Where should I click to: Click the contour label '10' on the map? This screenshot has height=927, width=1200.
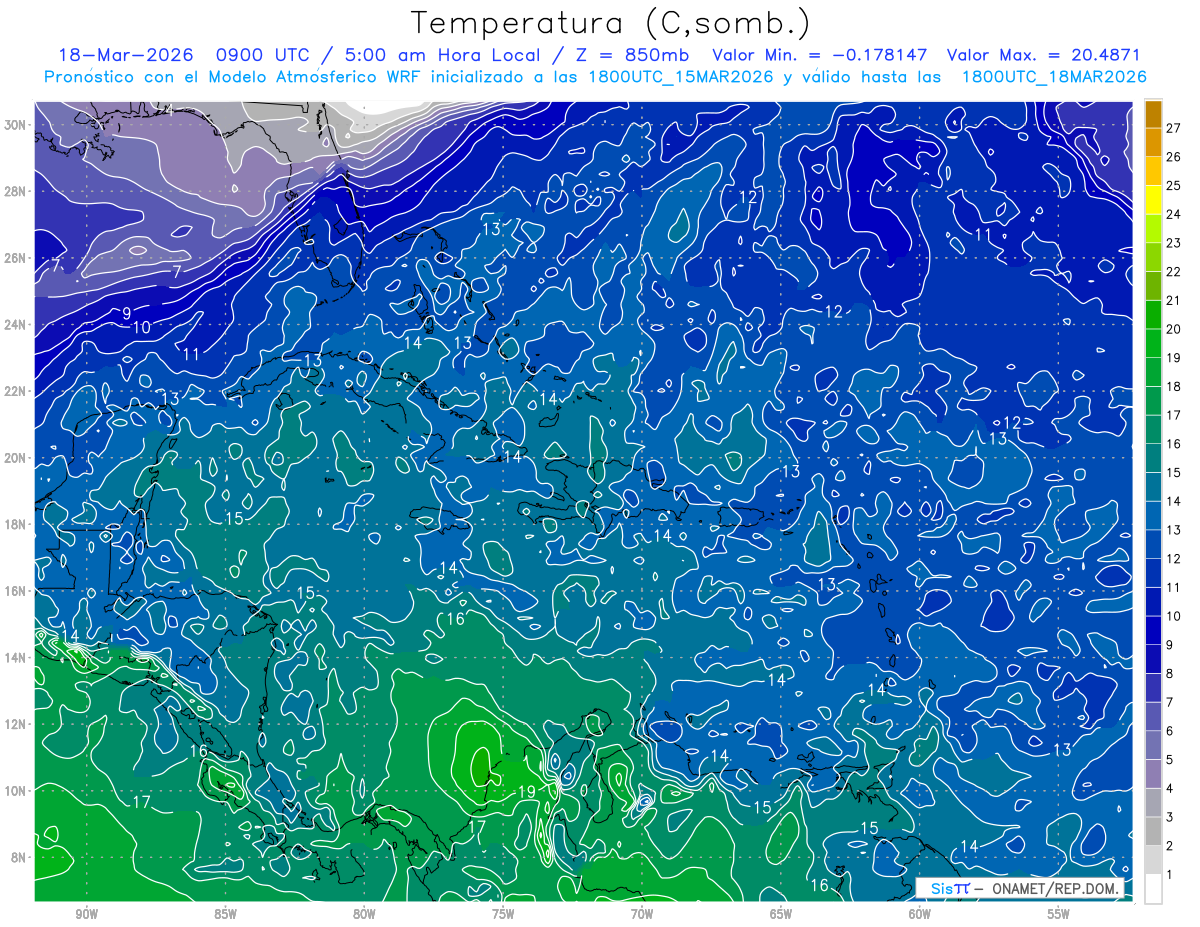(141, 327)
